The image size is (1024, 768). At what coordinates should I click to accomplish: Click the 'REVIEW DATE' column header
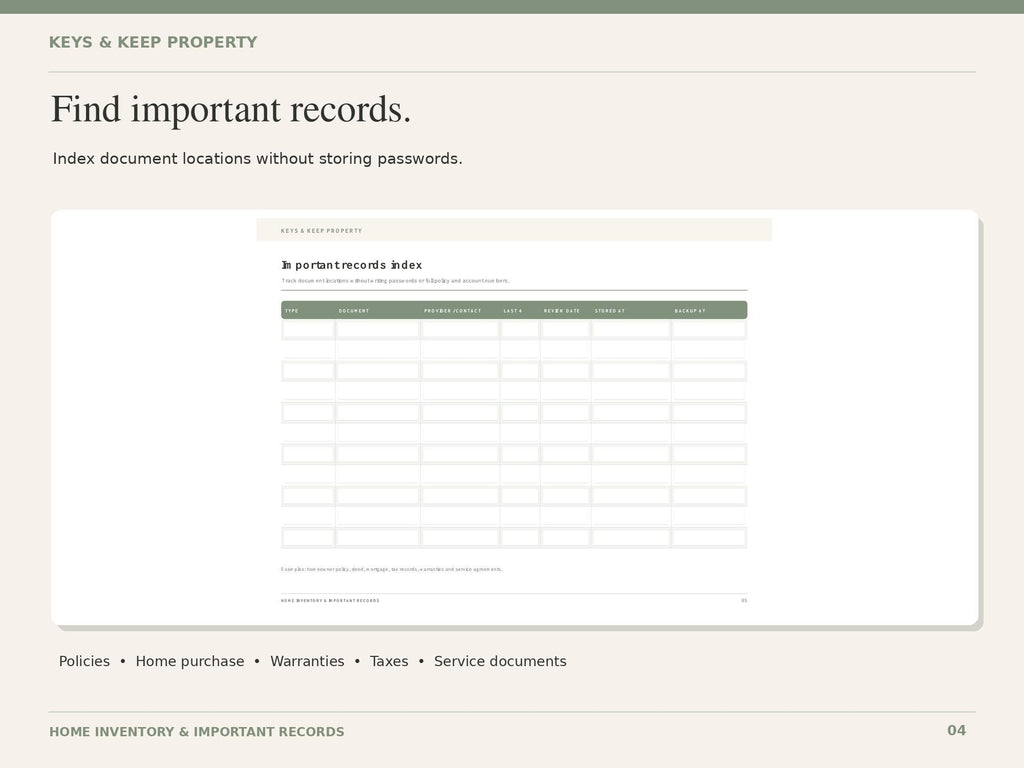[x=562, y=311]
